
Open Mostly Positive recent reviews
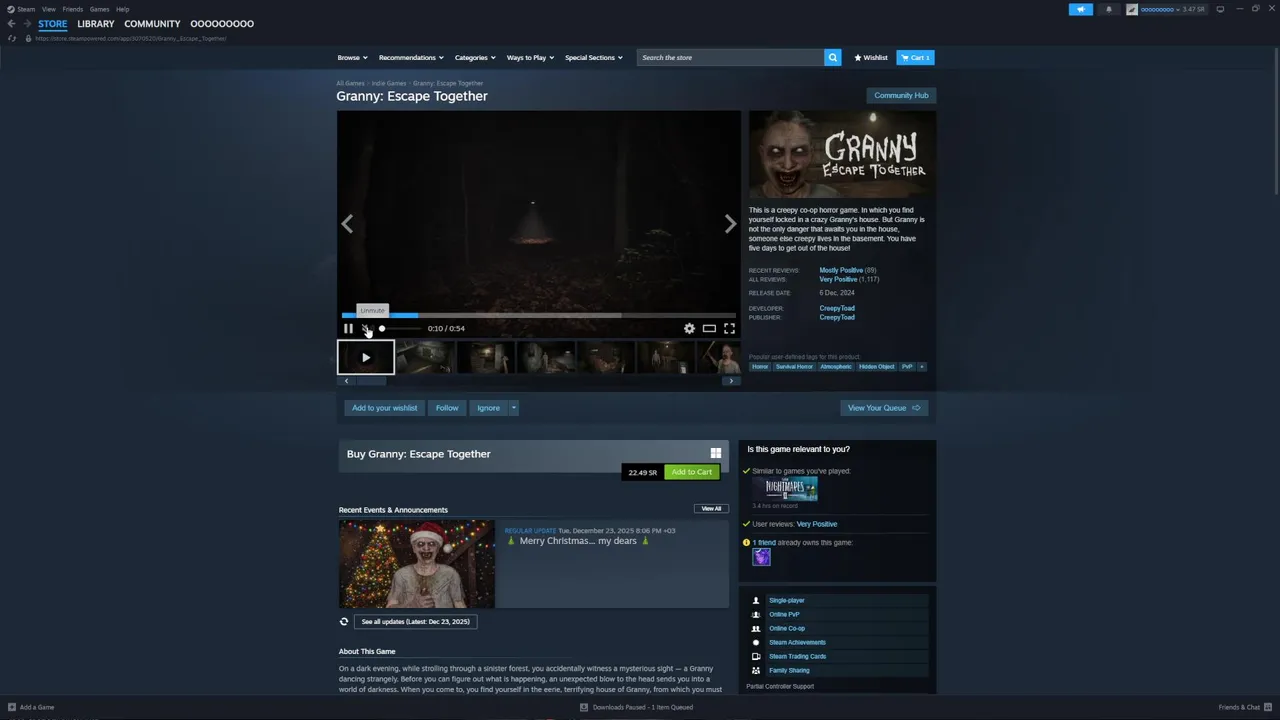pyautogui.click(x=841, y=270)
